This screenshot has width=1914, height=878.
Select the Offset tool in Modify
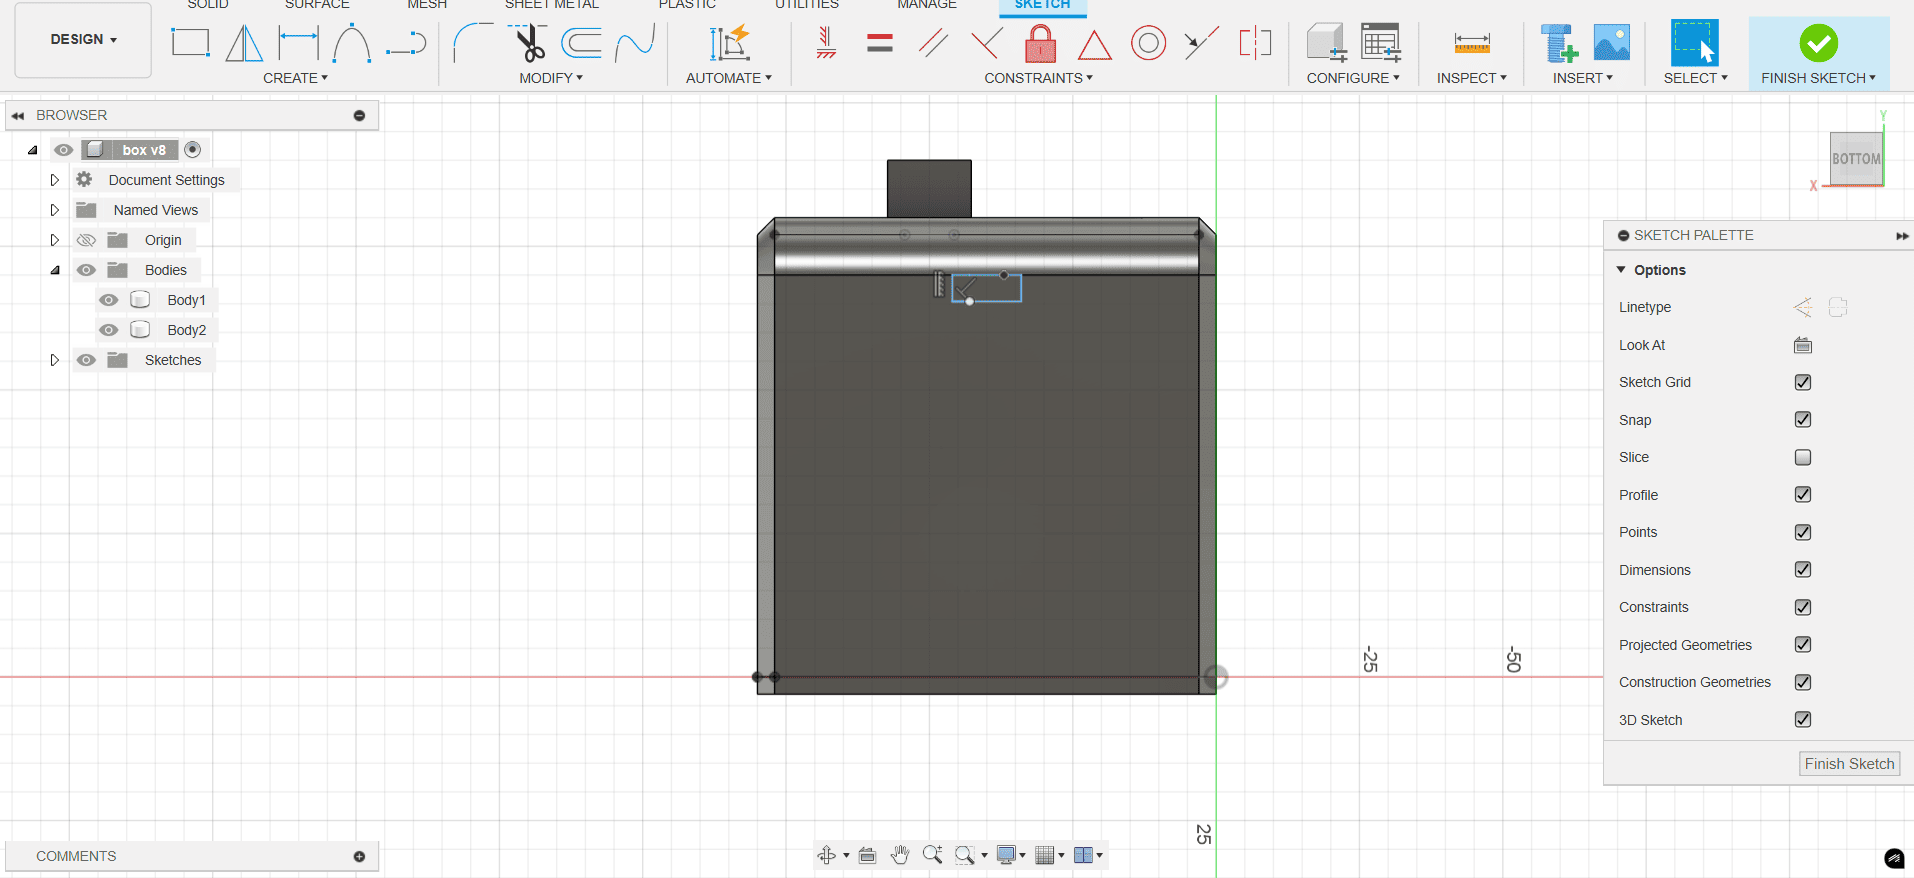[x=582, y=43]
